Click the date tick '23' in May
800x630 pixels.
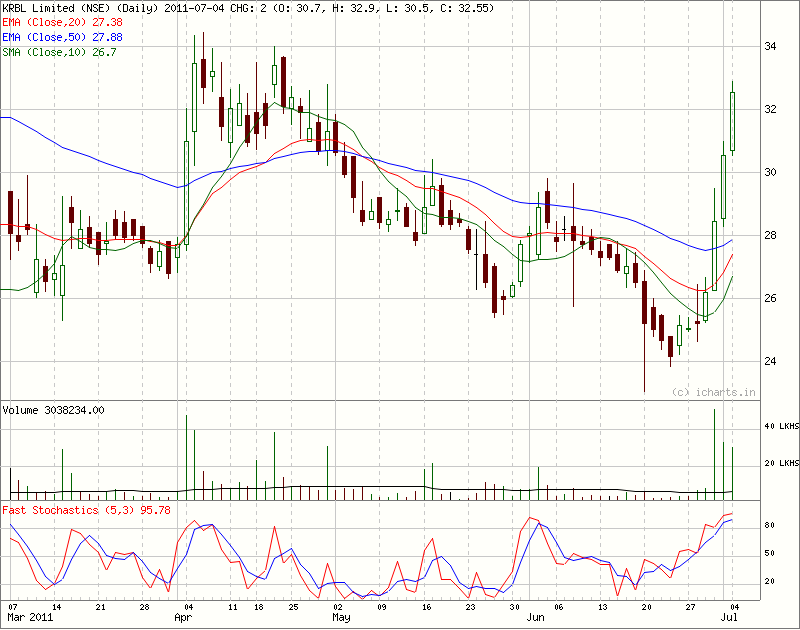(x=470, y=607)
